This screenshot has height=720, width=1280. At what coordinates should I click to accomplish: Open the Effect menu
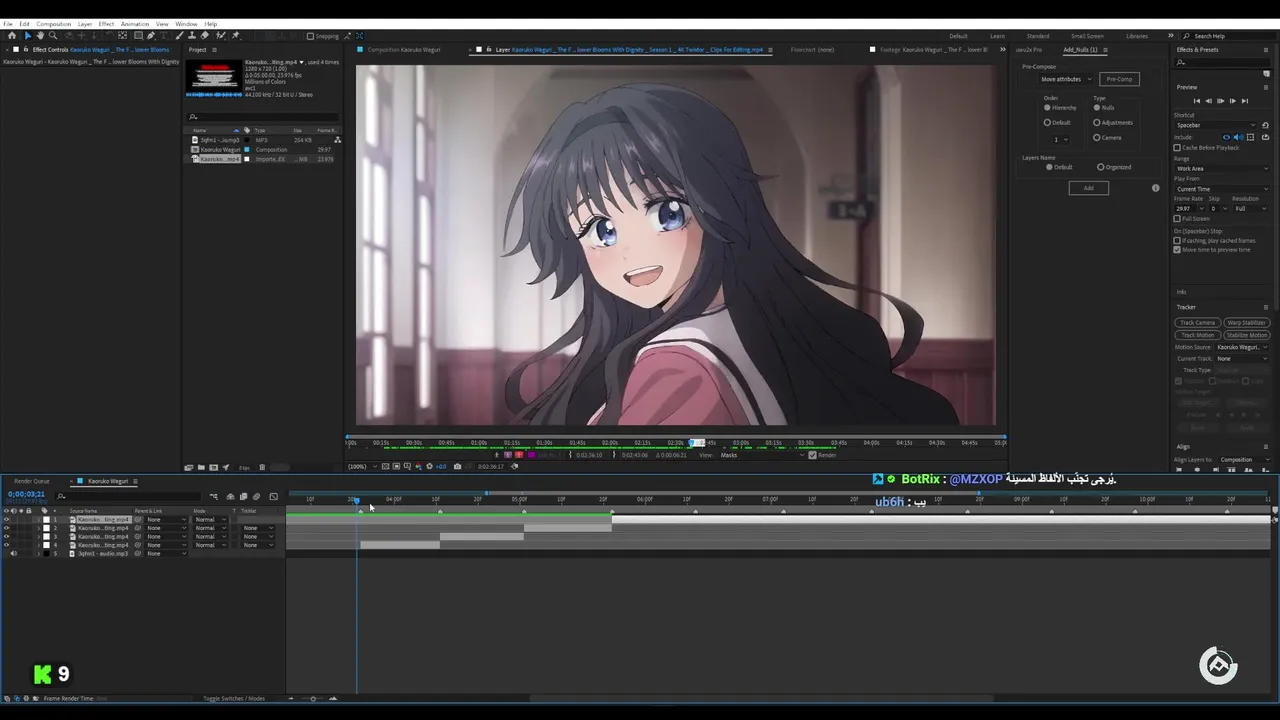(106, 24)
